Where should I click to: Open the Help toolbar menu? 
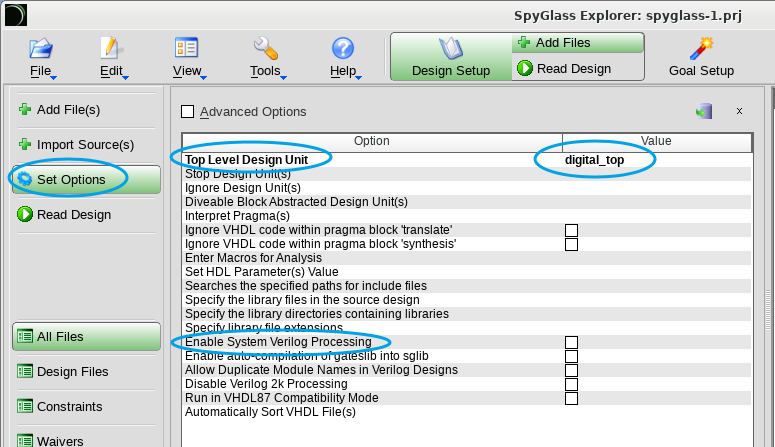click(x=343, y=56)
